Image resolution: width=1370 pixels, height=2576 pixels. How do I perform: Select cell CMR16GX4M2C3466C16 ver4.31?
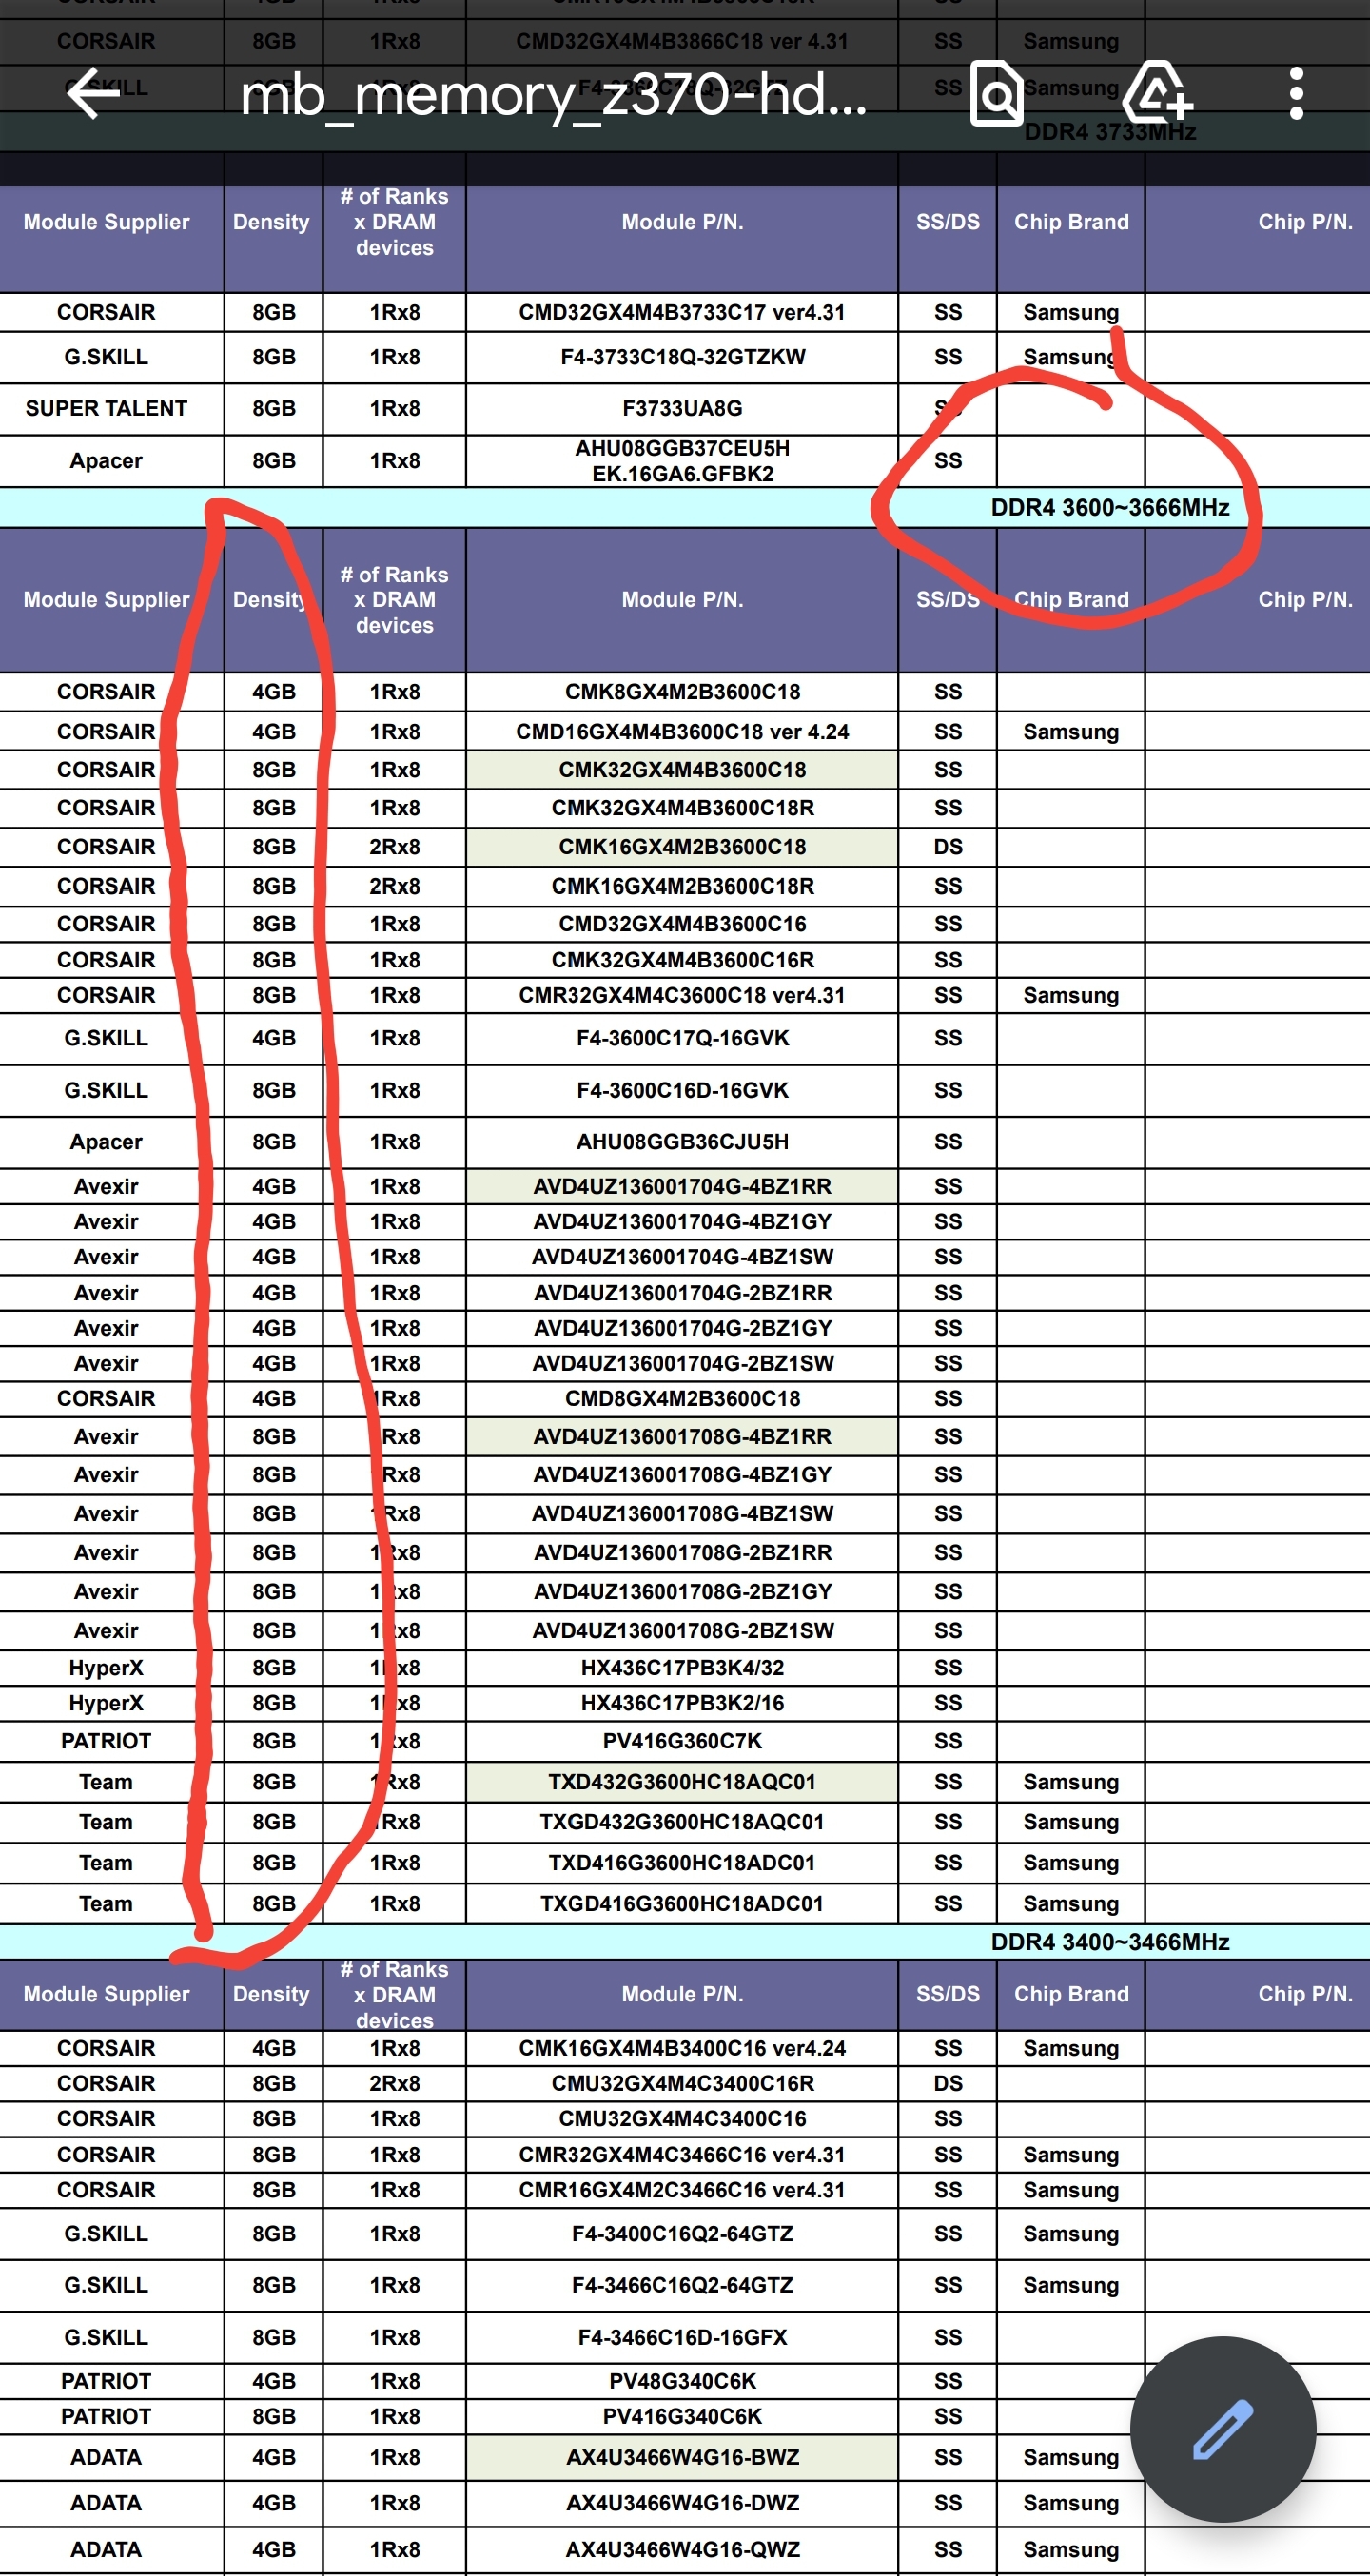pos(682,2190)
